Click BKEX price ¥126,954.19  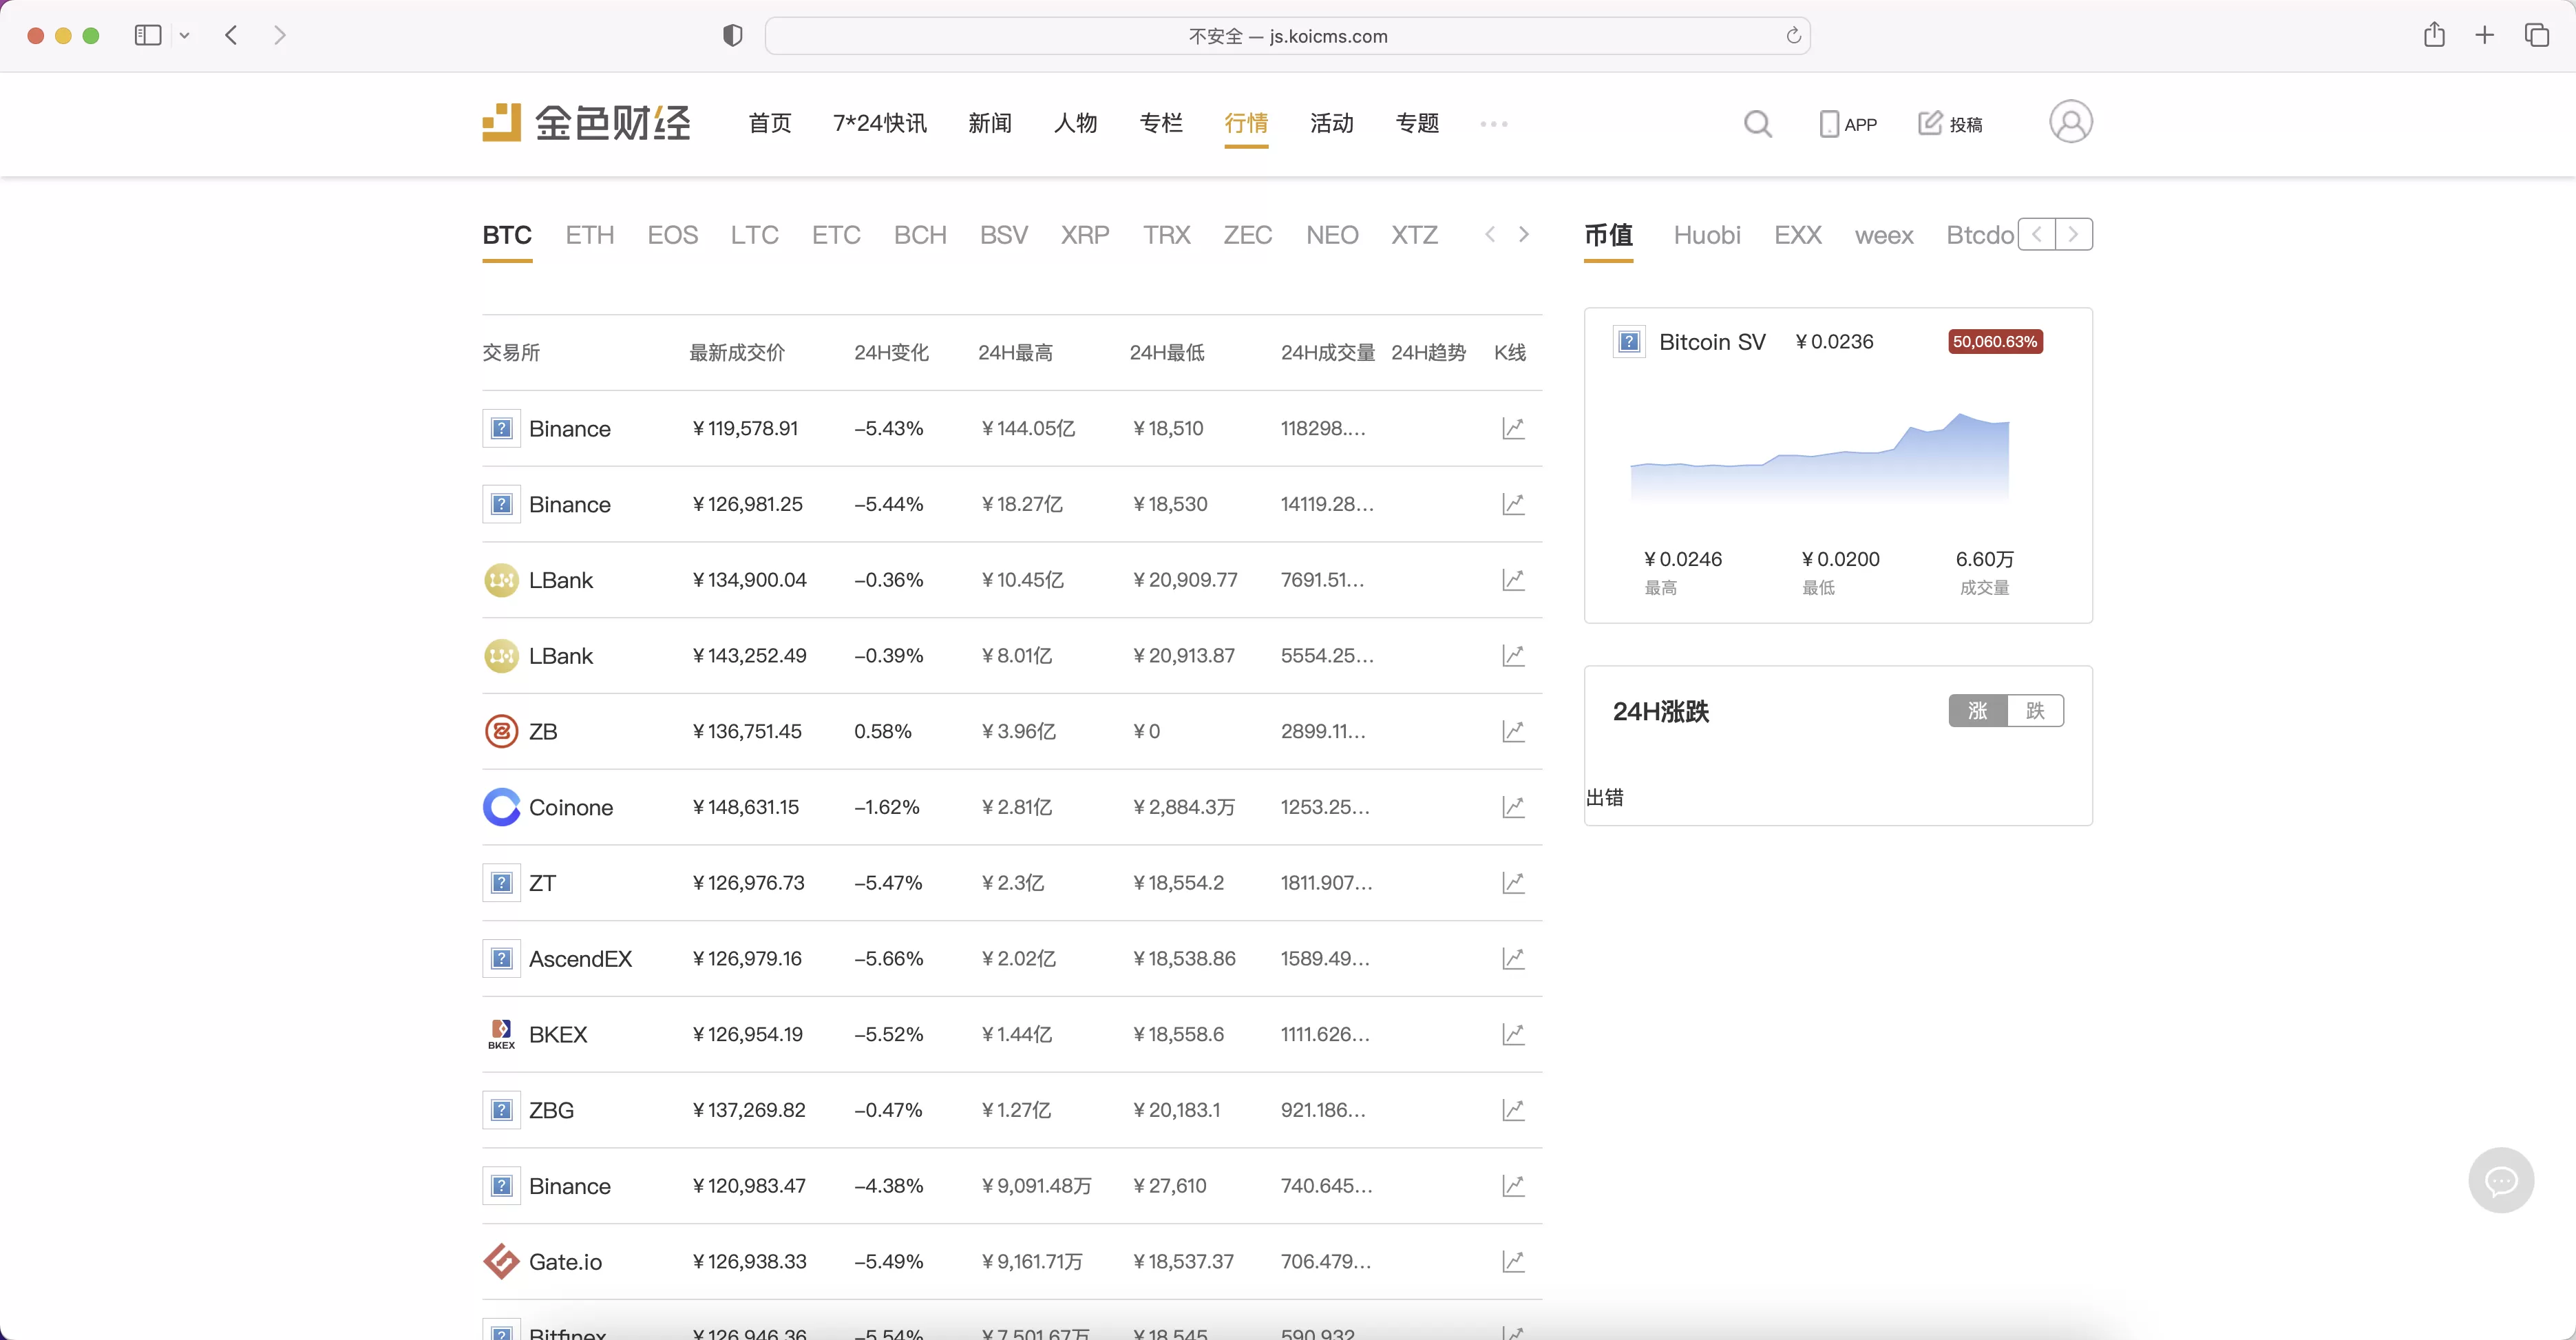(x=747, y=1034)
